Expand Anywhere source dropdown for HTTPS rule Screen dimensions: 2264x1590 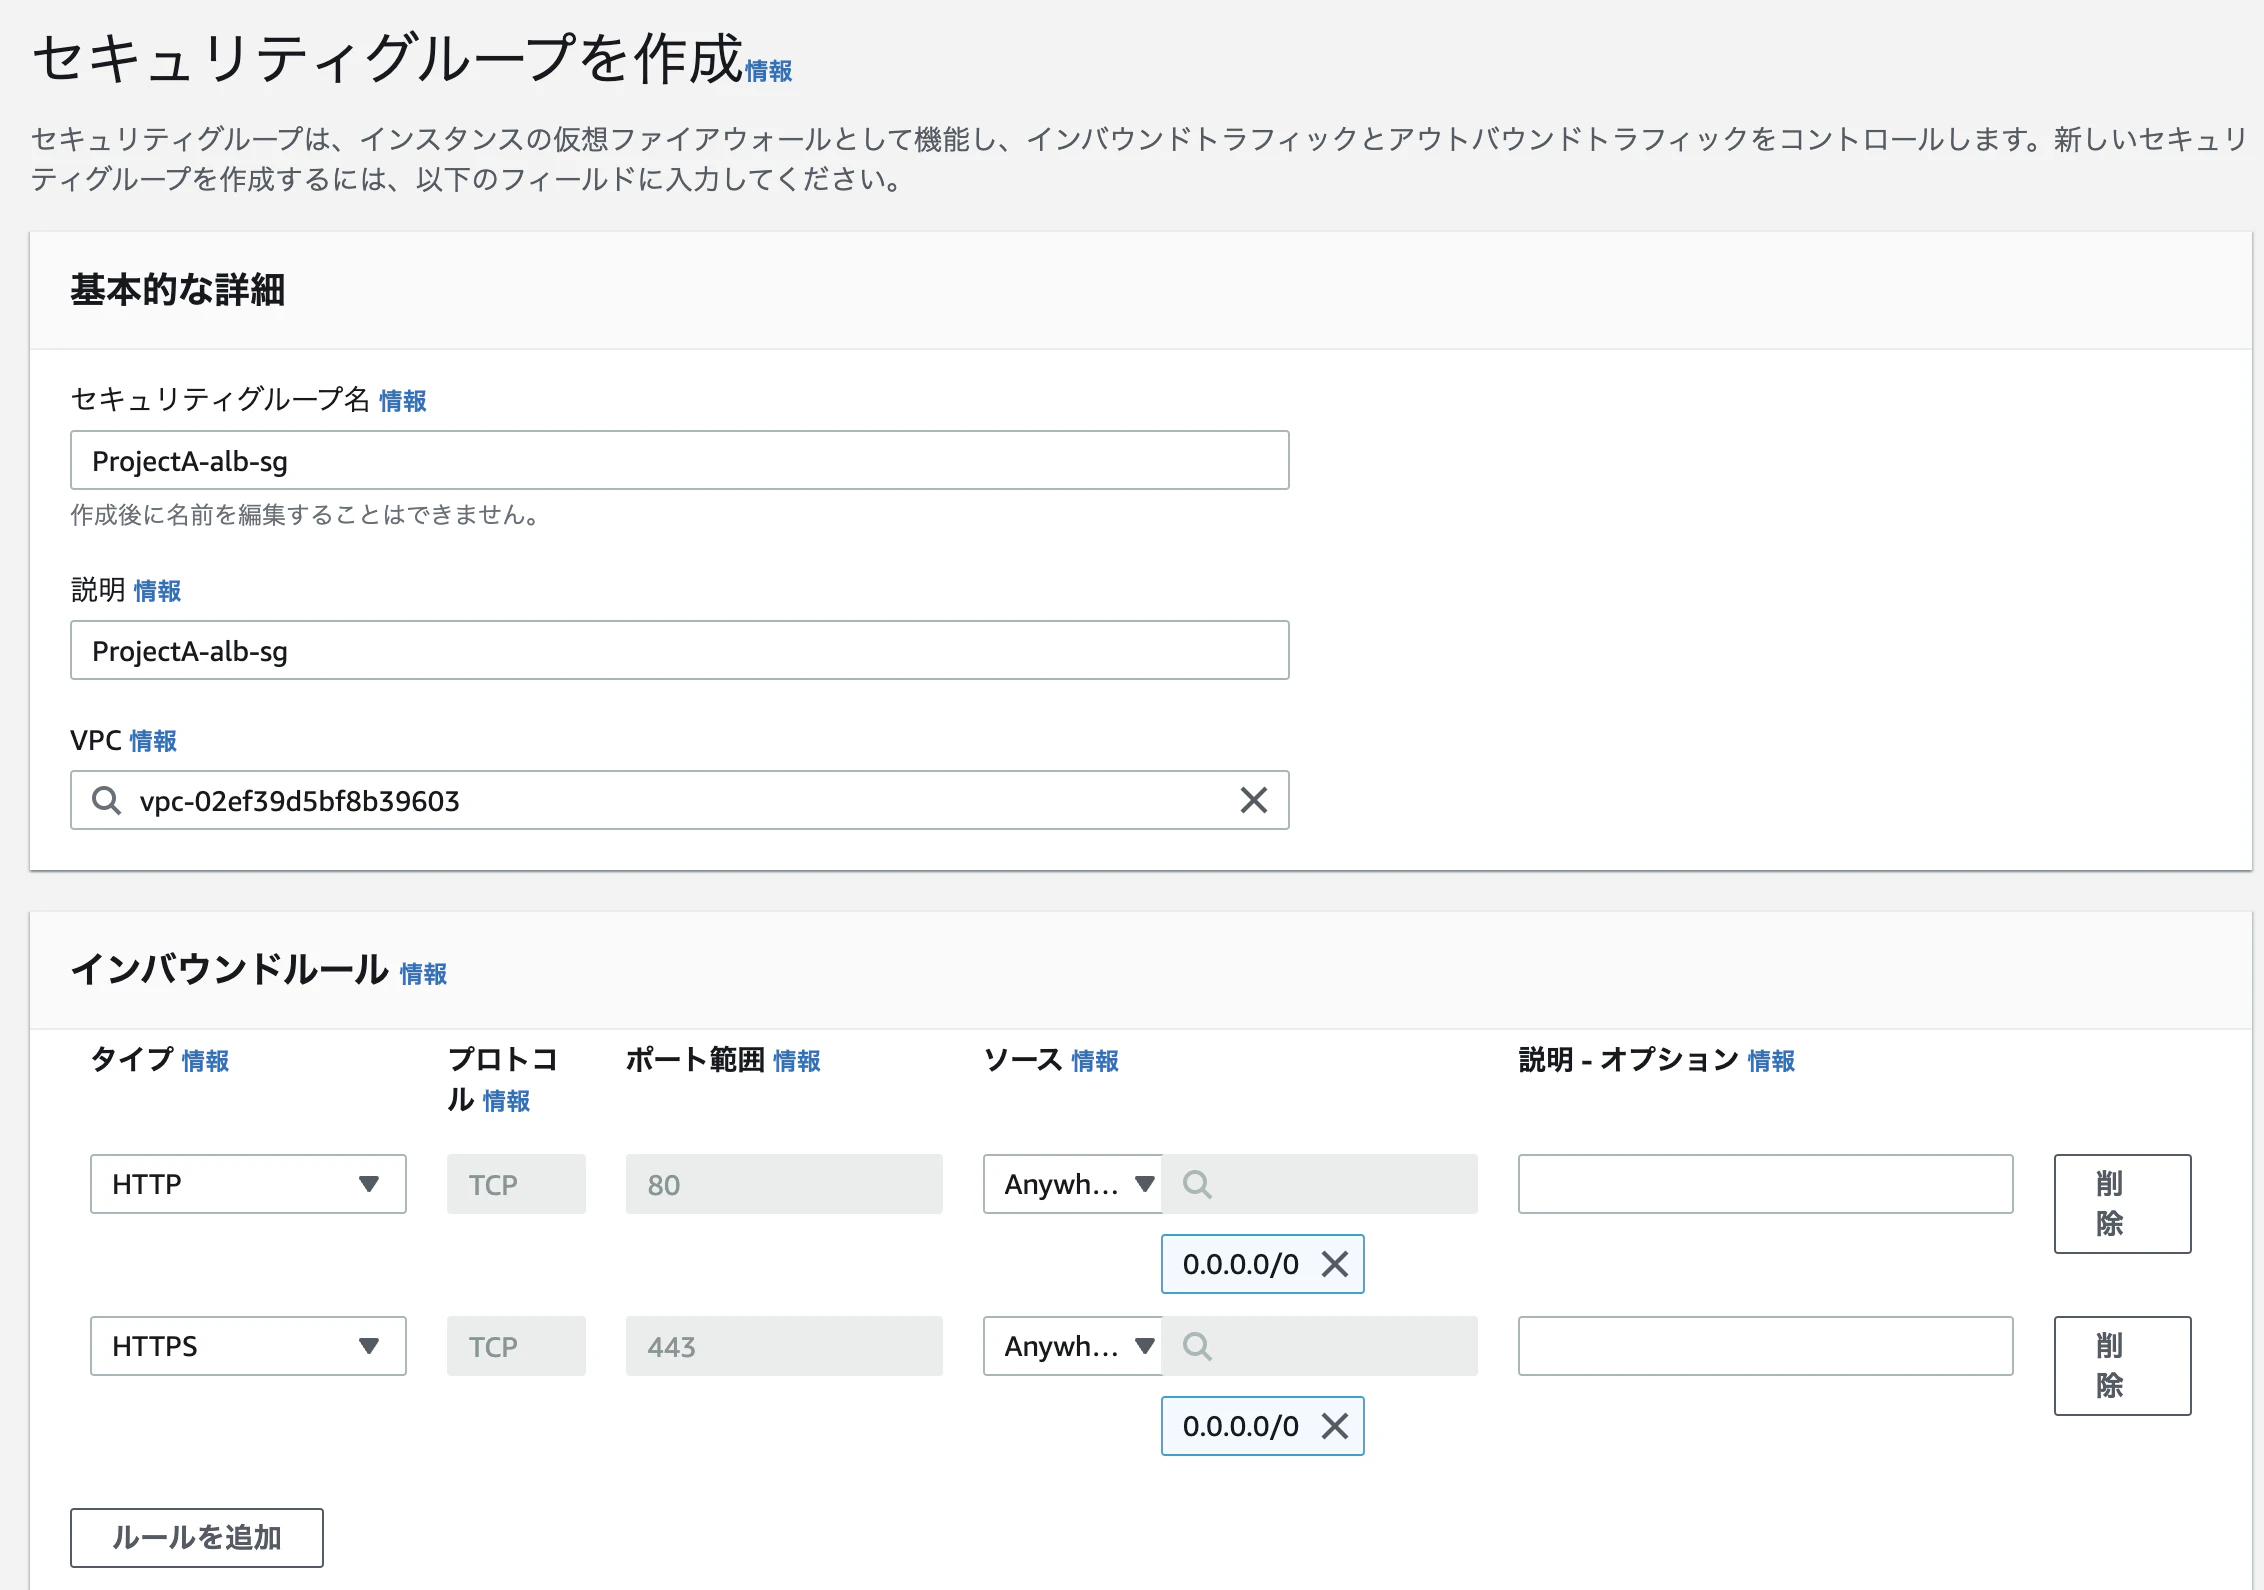[x=1073, y=1346]
